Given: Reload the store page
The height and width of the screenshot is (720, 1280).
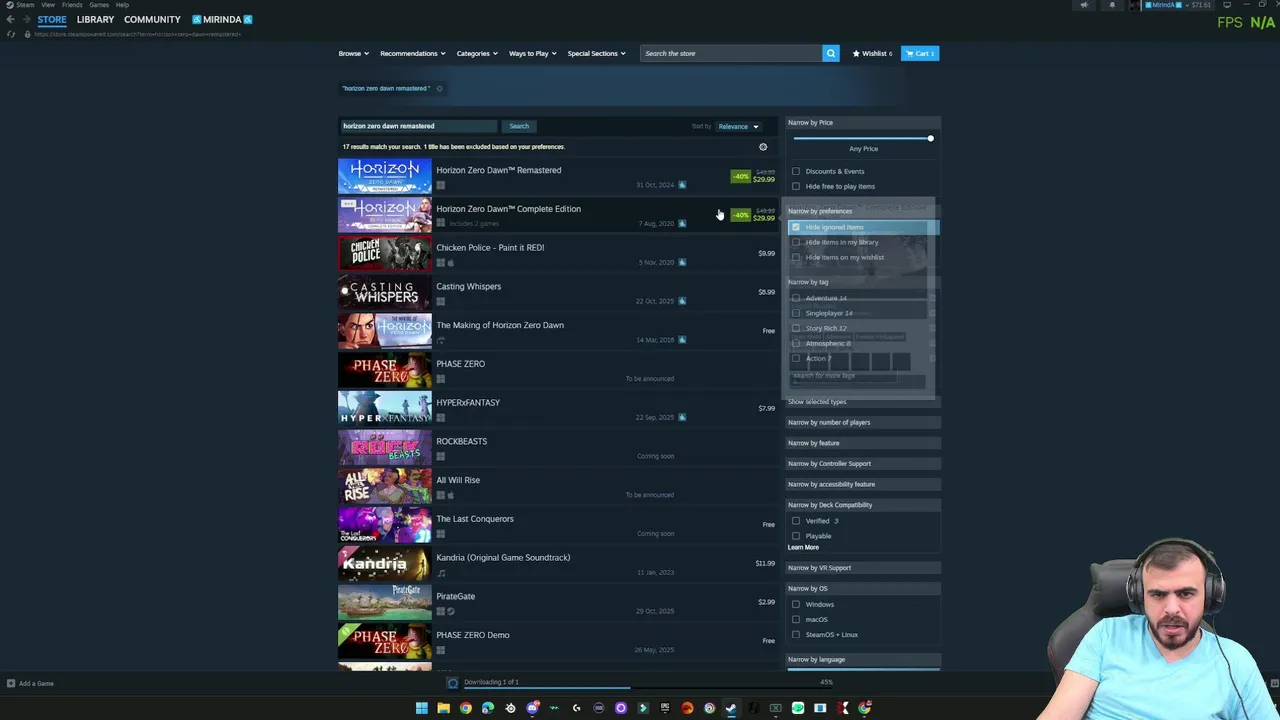Looking at the screenshot, I should (x=11, y=34).
